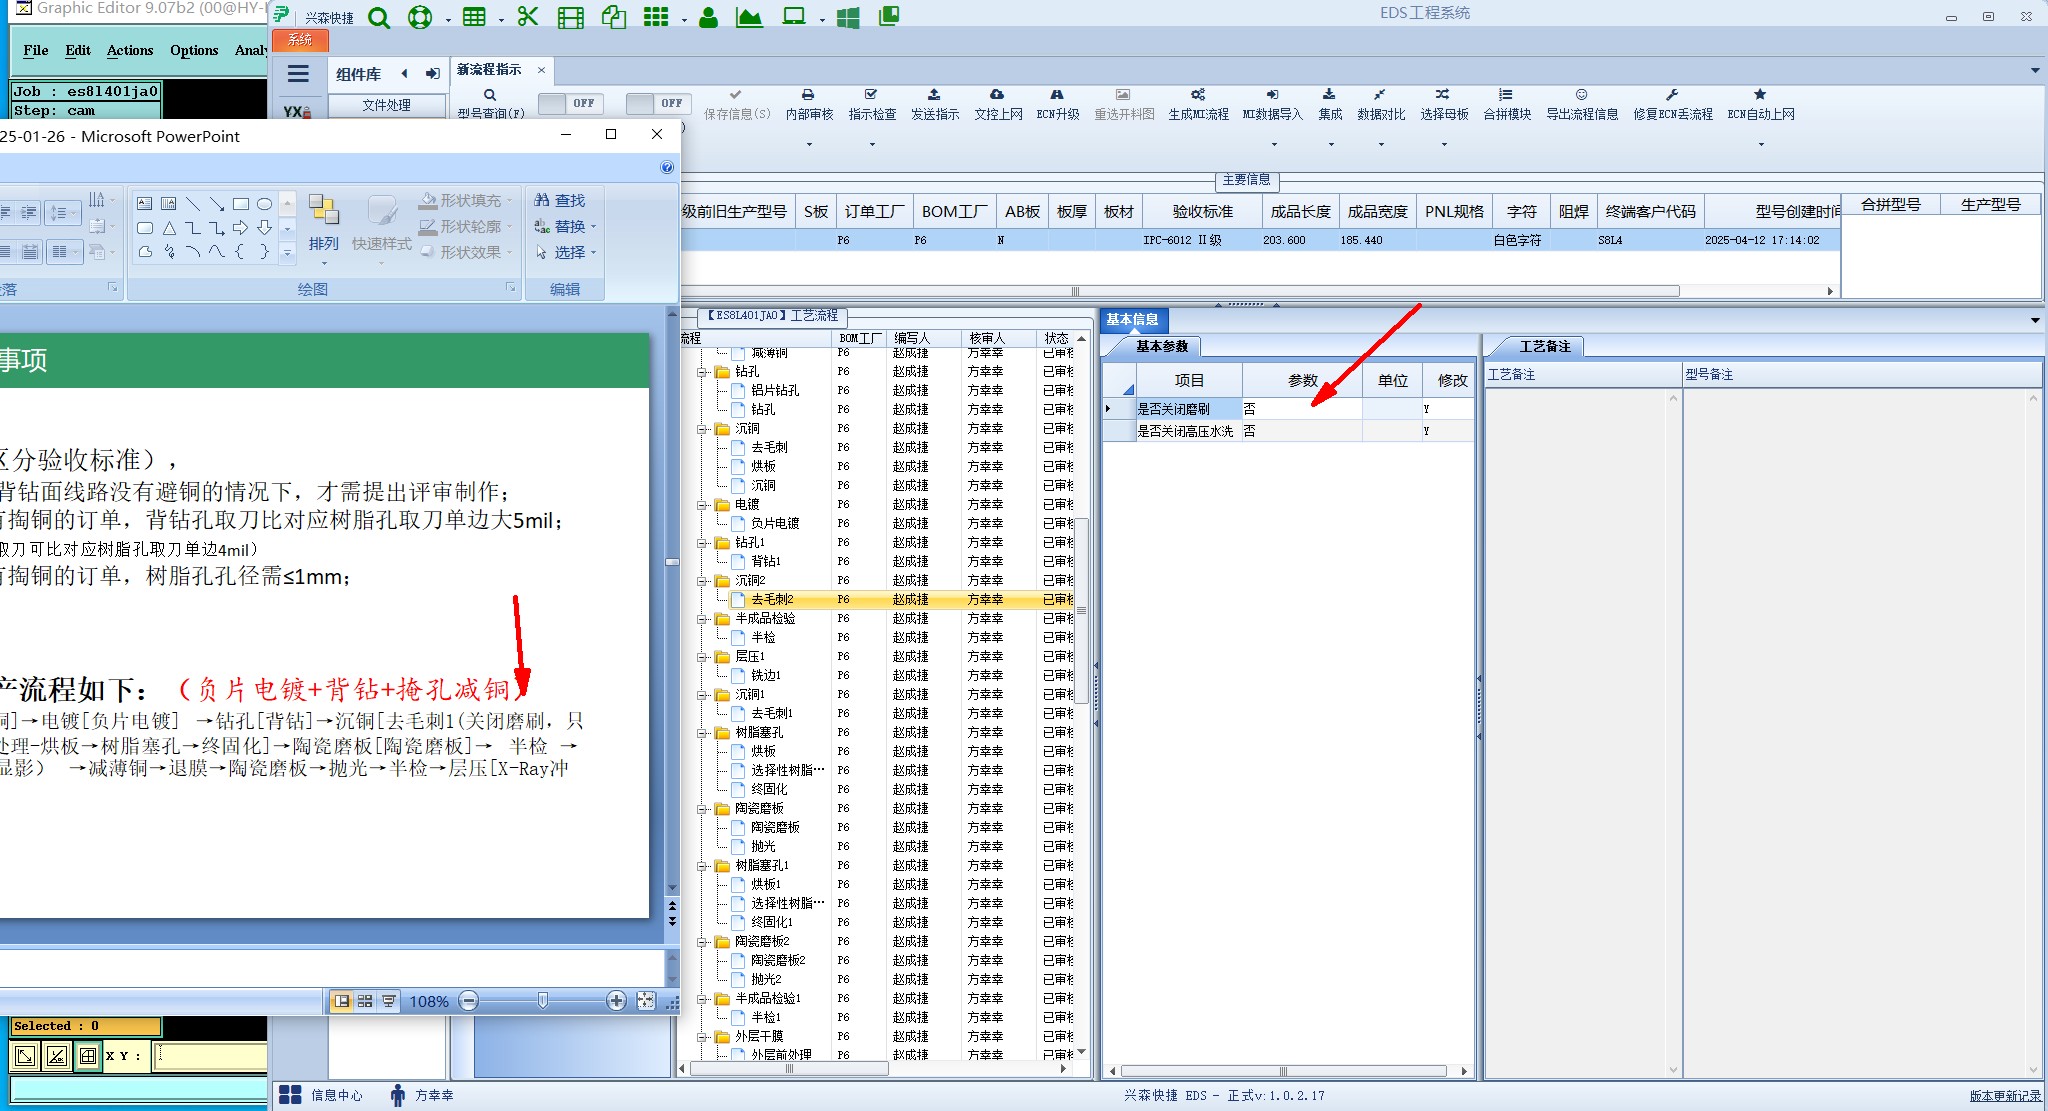
Task: Click the 内部审核 printer icon
Action: [808, 95]
